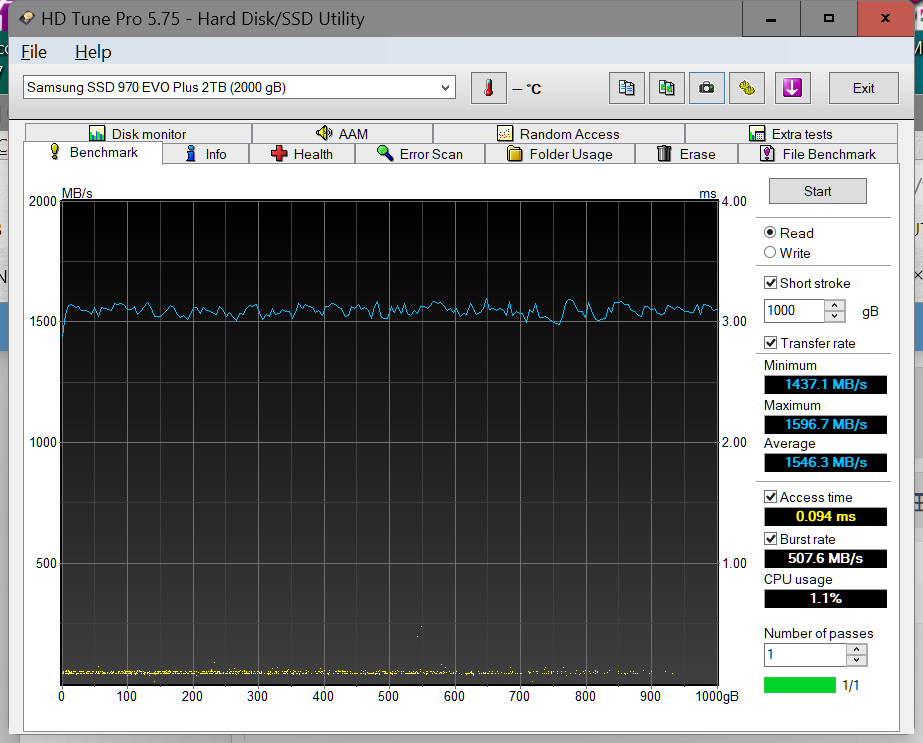Open the File menu

coord(34,51)
